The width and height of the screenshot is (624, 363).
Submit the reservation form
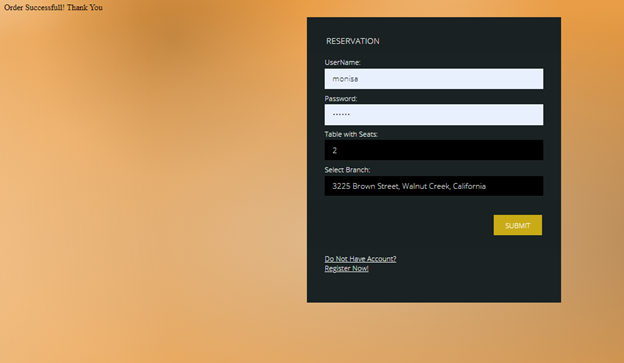coord(518,225)
